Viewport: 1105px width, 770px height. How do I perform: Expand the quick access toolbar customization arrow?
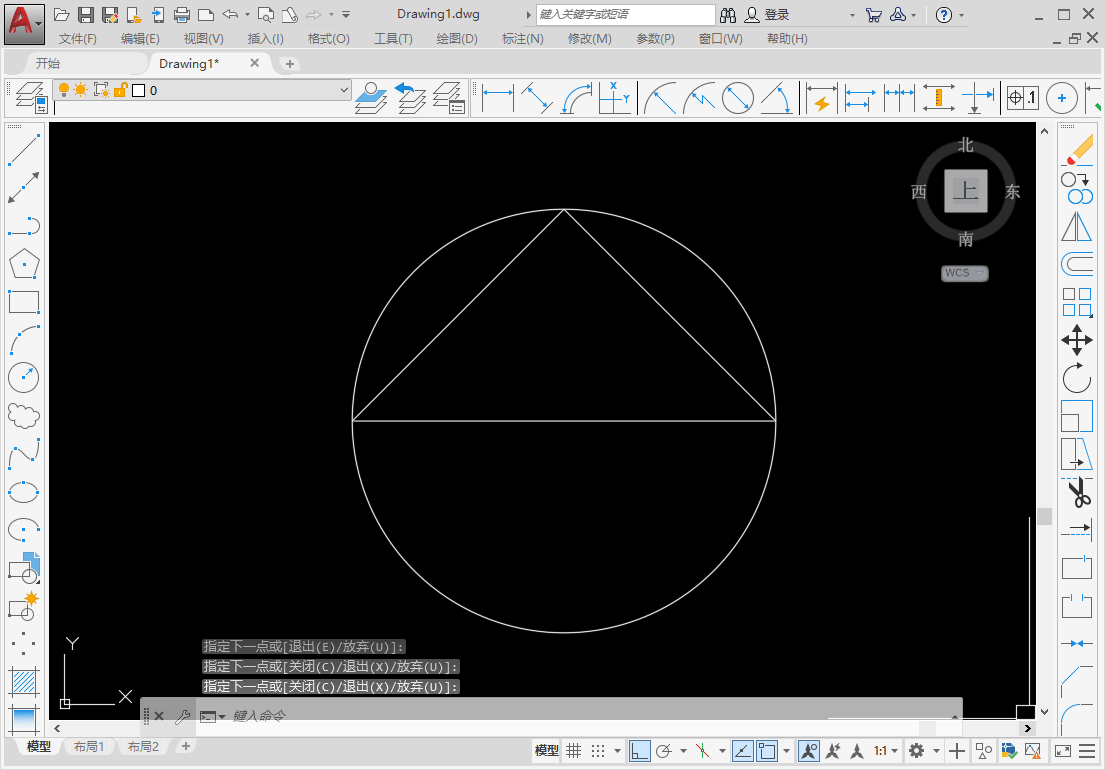[346, 14]
